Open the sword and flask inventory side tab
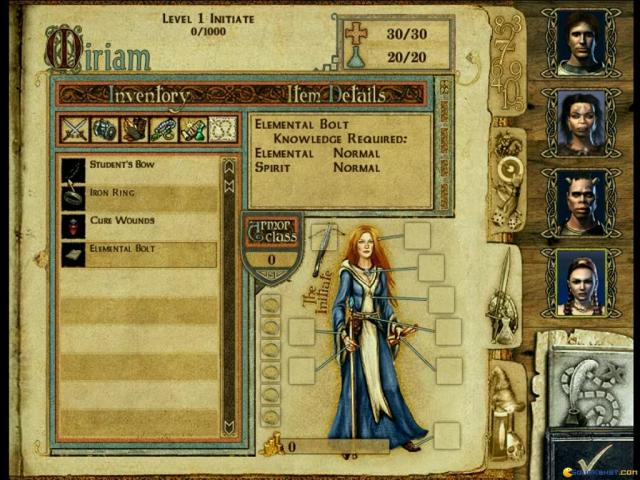The height and width of the screenshot is (480, 640). [504, 298]
